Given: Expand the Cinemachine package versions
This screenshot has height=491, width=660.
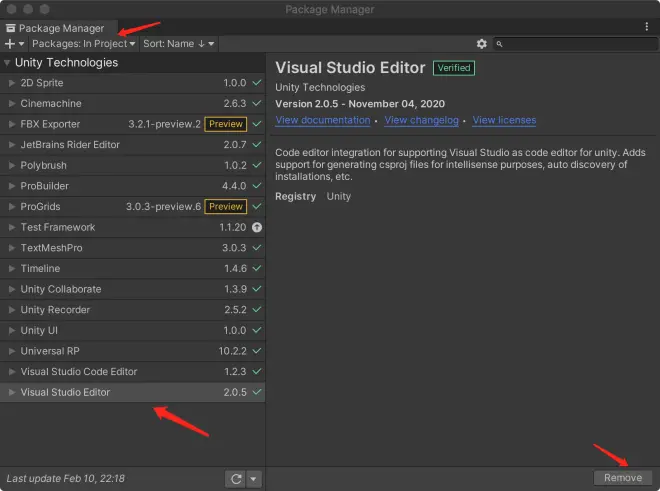Looking at the screenshot, I should [x=12, y=104].
